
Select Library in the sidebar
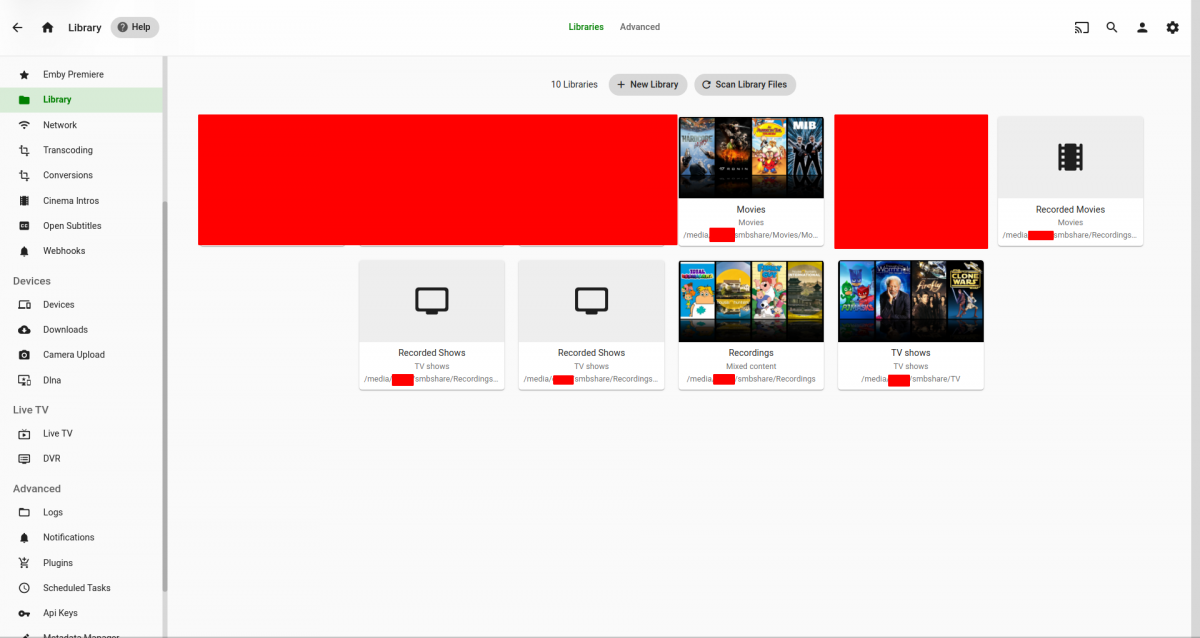coord(82,100)
